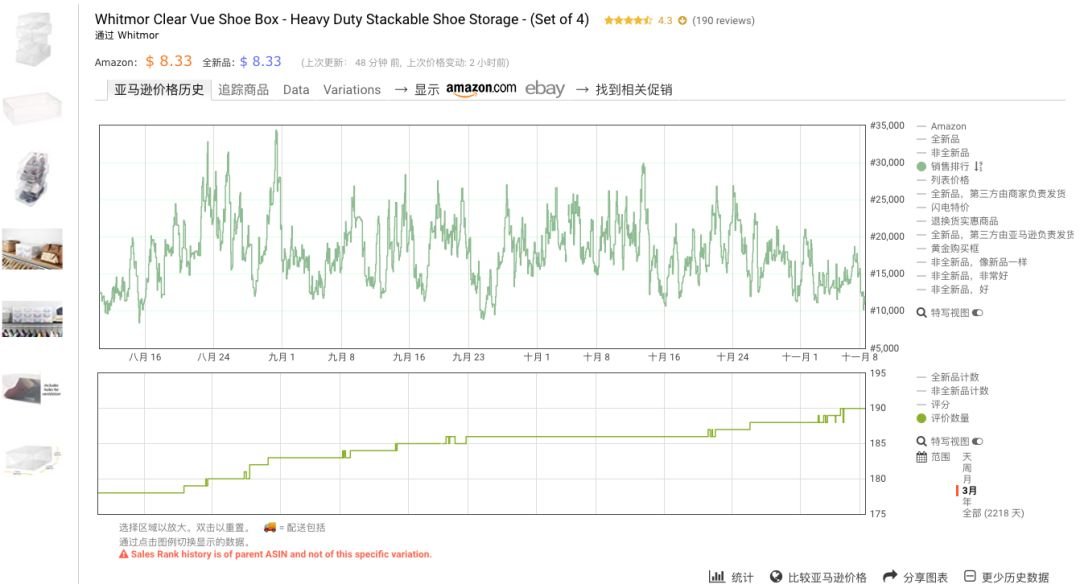Click the 找到相关促销 link
The width and height of the screenshot is (1080, 584).
tap(634, 90)
